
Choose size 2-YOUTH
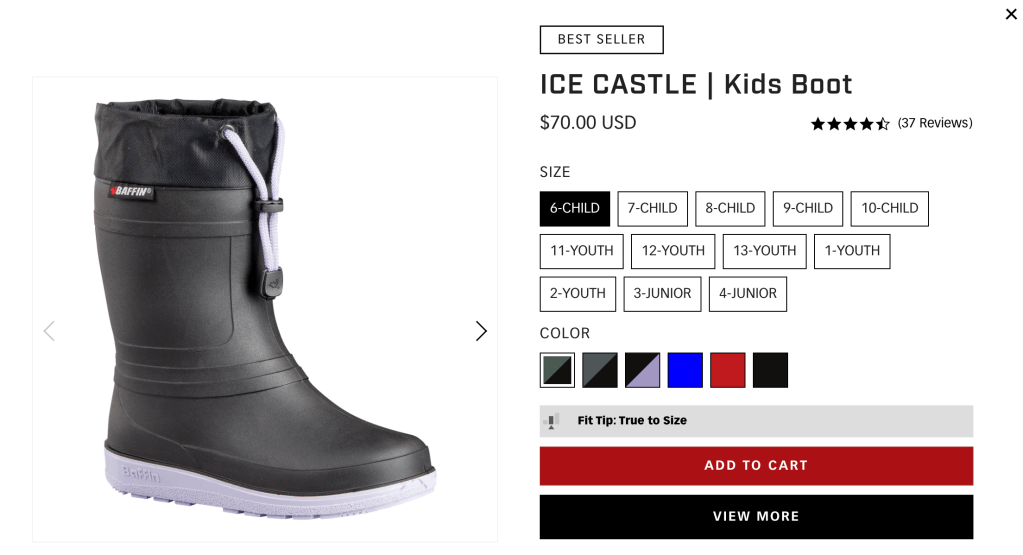click(x=577, y=294)
